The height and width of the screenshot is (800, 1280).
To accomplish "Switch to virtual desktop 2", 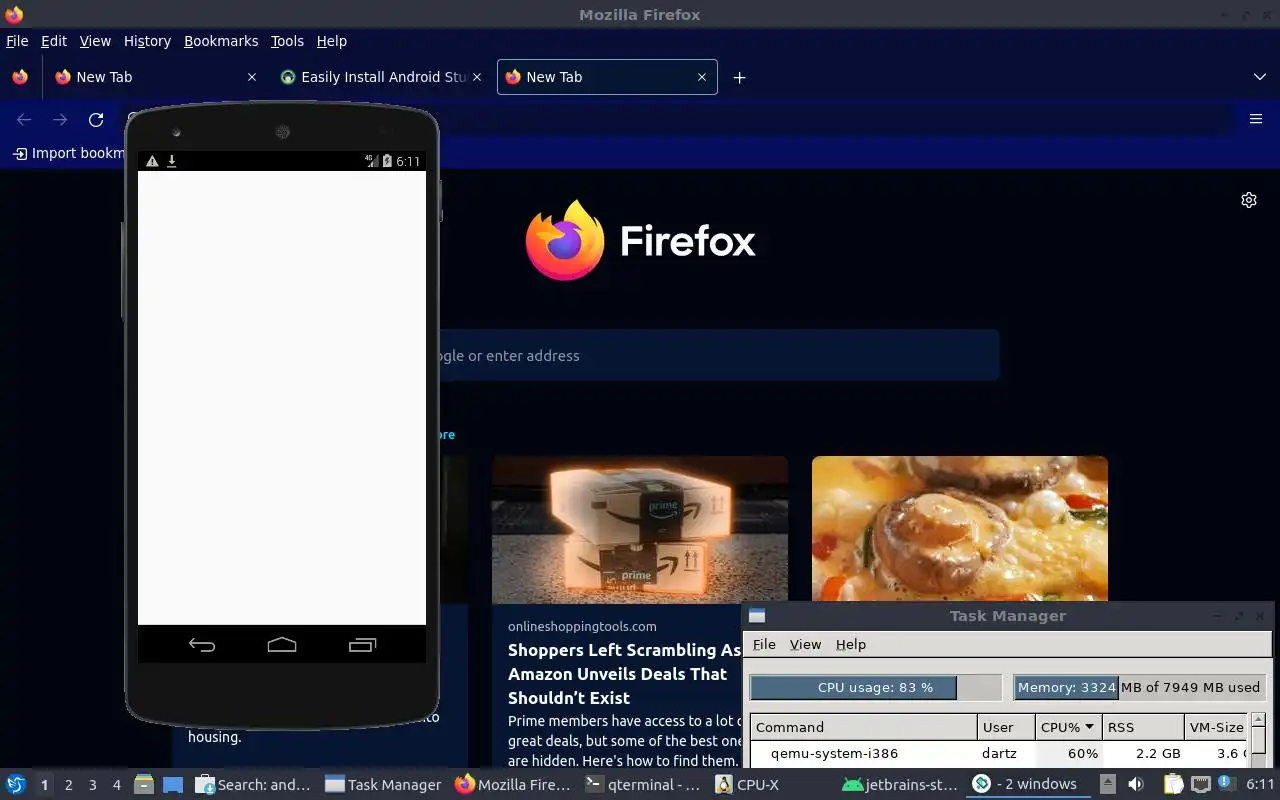I will pyautogui.click(x=69, y=785).
